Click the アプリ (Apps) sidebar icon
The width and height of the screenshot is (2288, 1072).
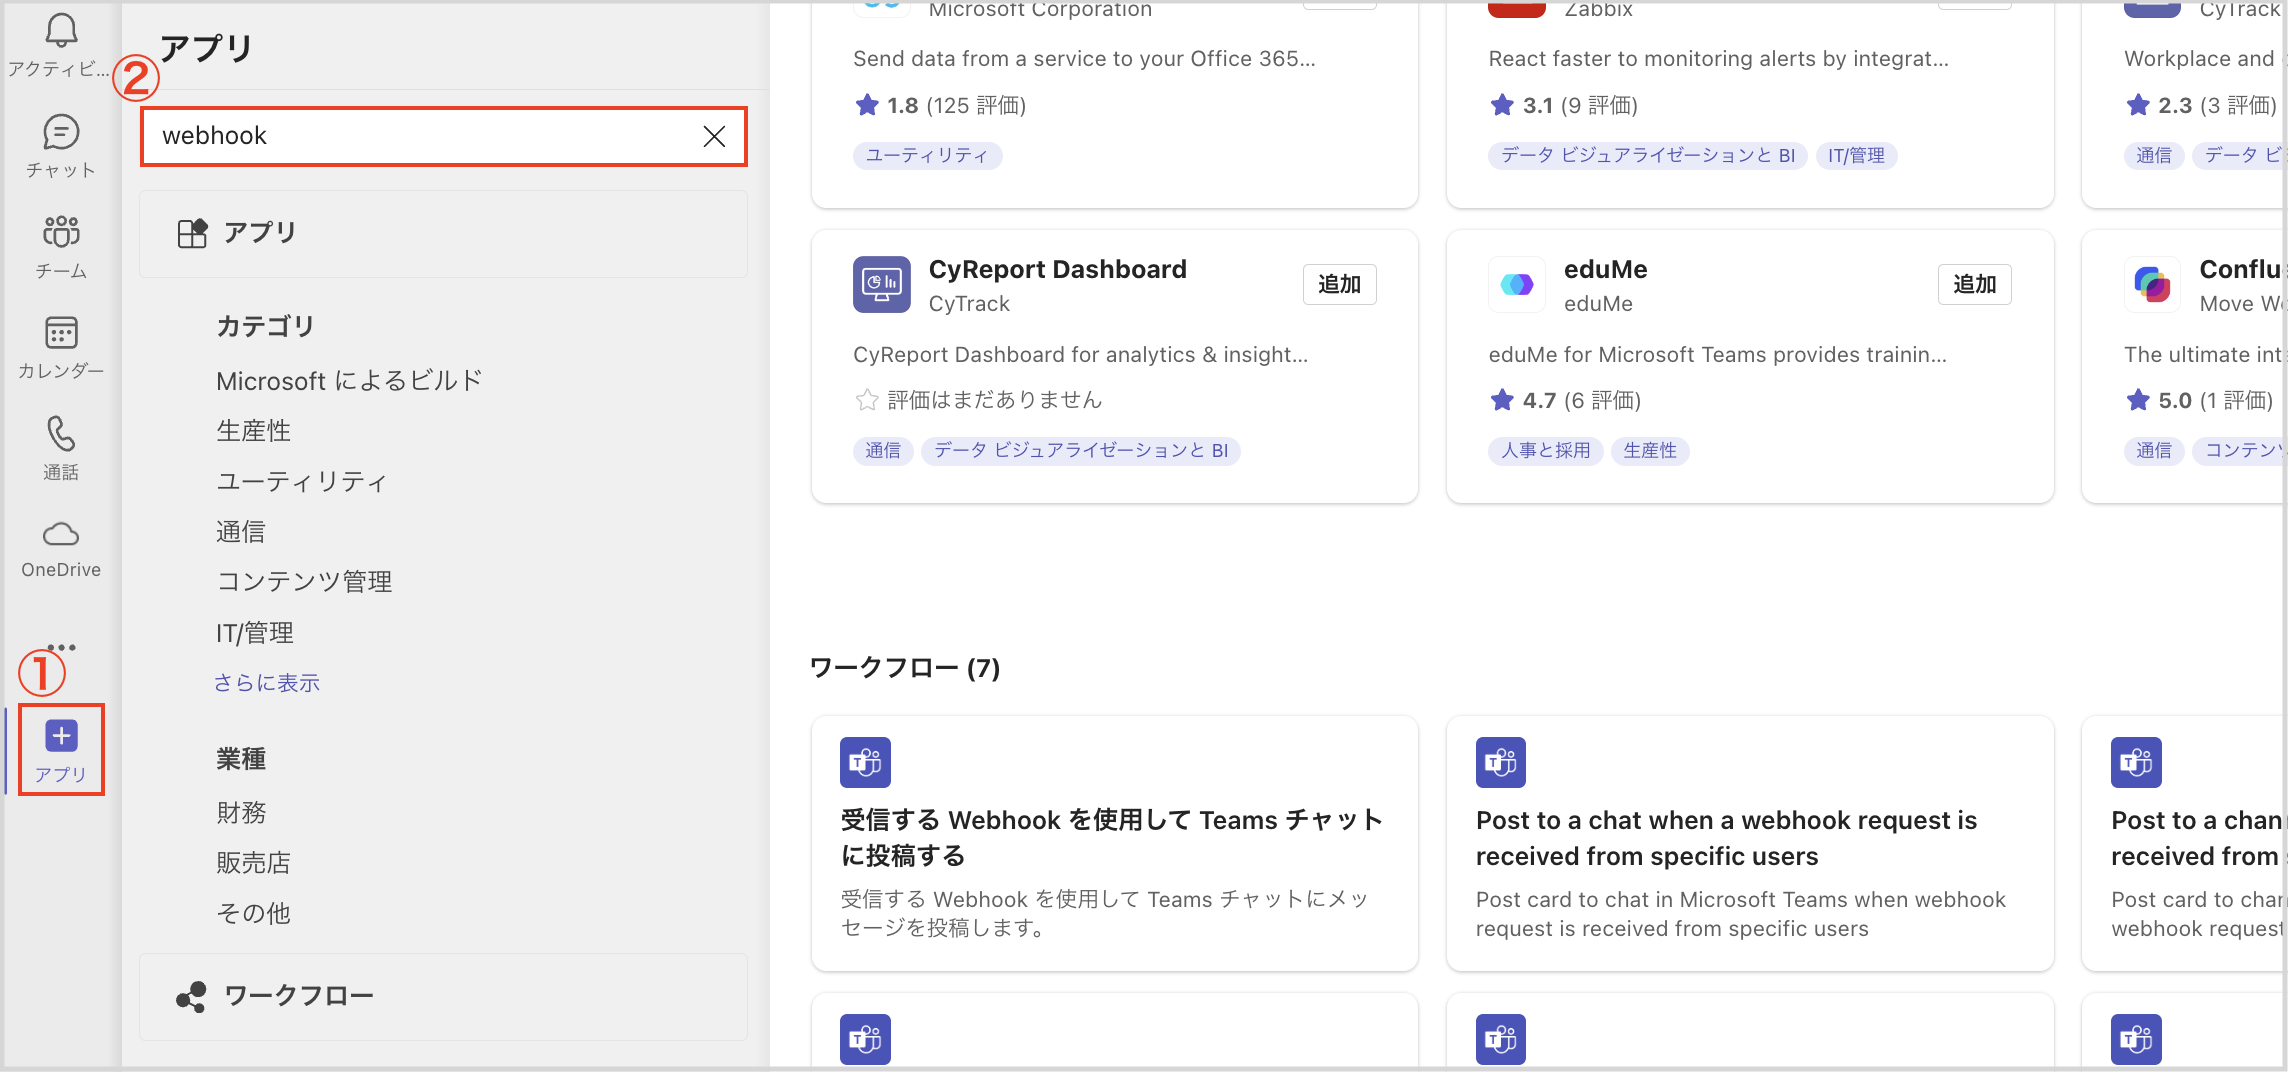[x=61, y=748]
